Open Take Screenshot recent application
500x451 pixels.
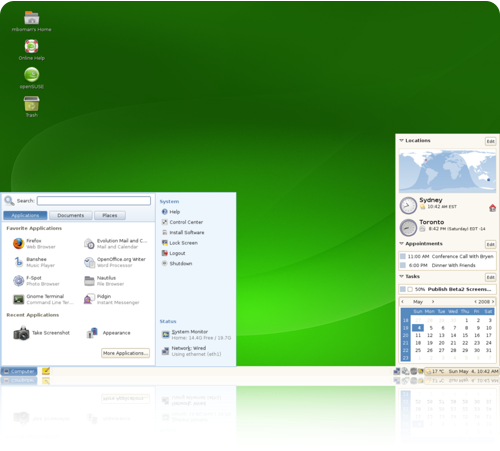[41, 333]
